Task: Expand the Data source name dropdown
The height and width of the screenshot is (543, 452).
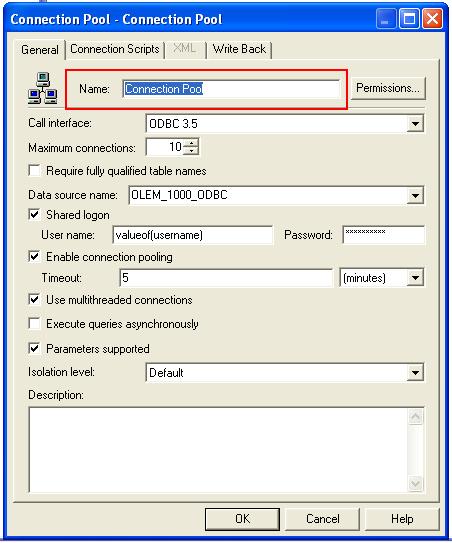Action: point(415,195)
